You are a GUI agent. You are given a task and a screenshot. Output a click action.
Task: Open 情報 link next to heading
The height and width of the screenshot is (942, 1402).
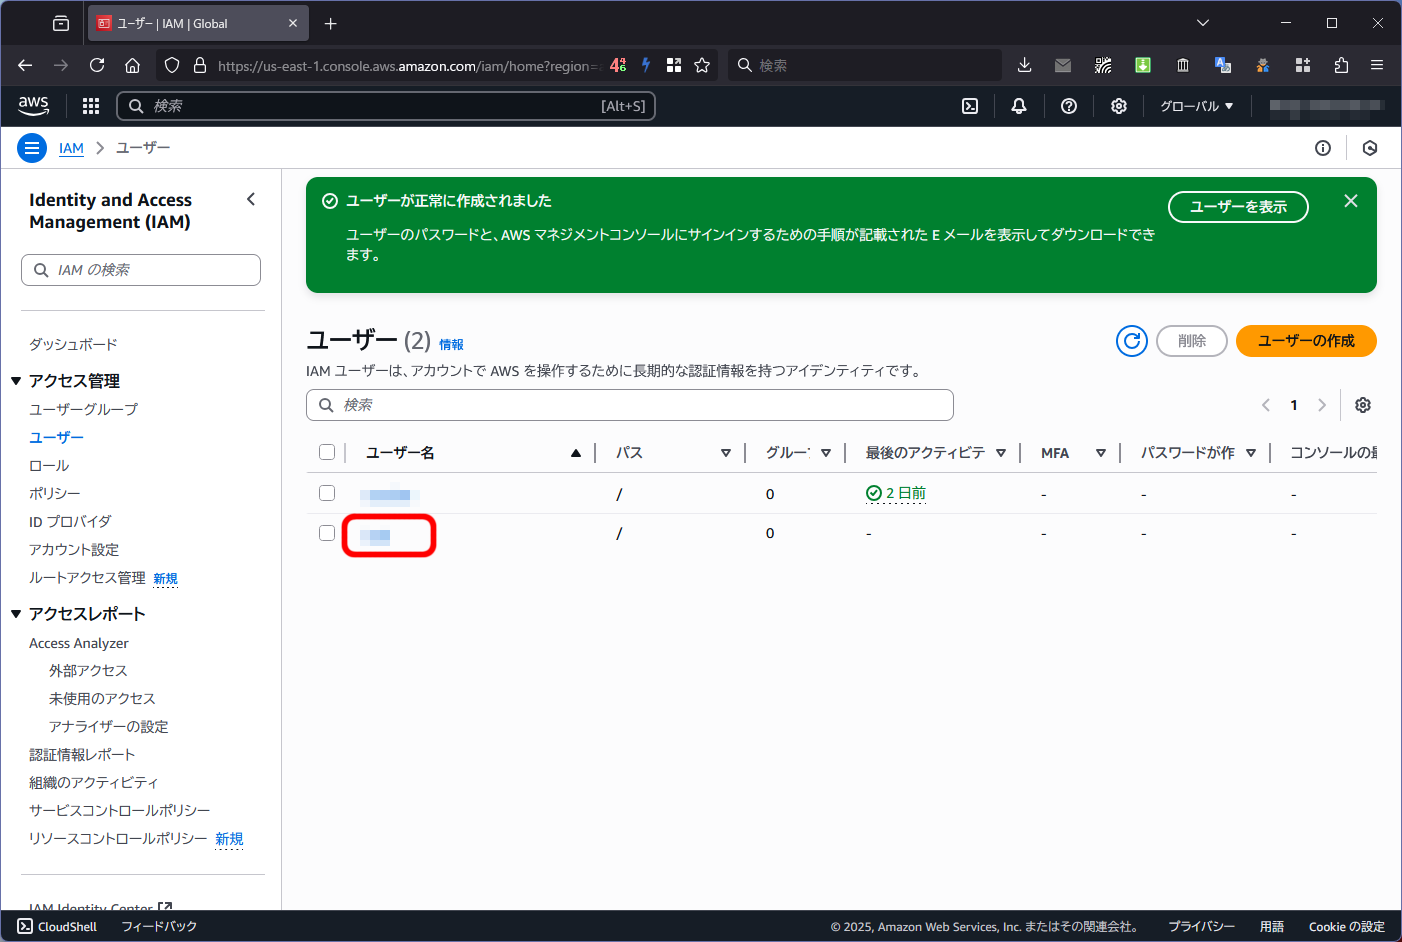(451, 344)
